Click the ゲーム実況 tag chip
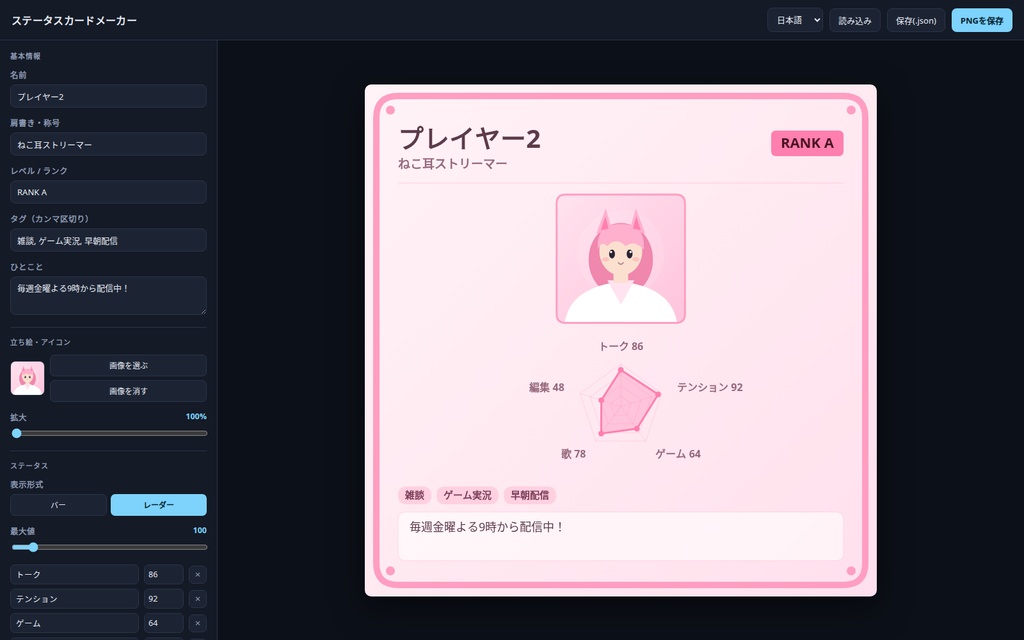Image resolution: width=1024 pixels, height=640 pixels. pos(468,495)
